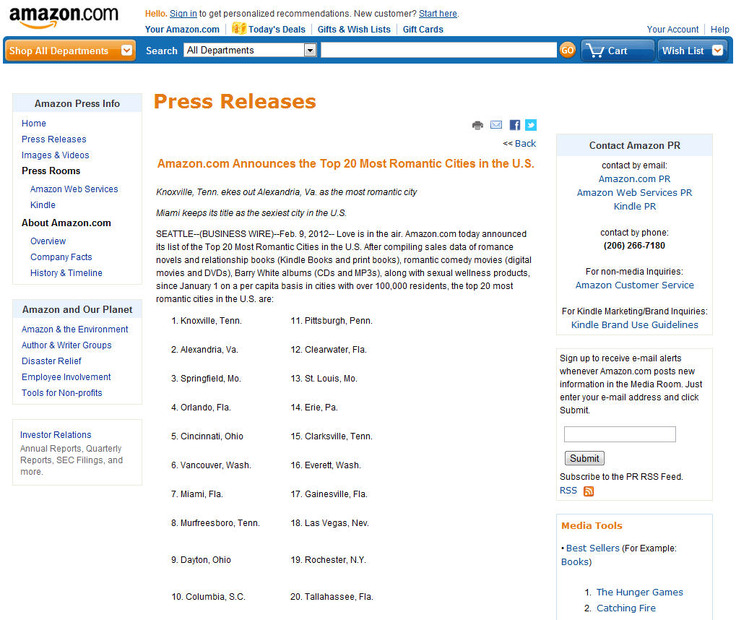The height and width of the screenshot is (620, 736).
Task: Click the press release headline about Romantic Cities
Action: pyautogui.click(x=345, y=163)
